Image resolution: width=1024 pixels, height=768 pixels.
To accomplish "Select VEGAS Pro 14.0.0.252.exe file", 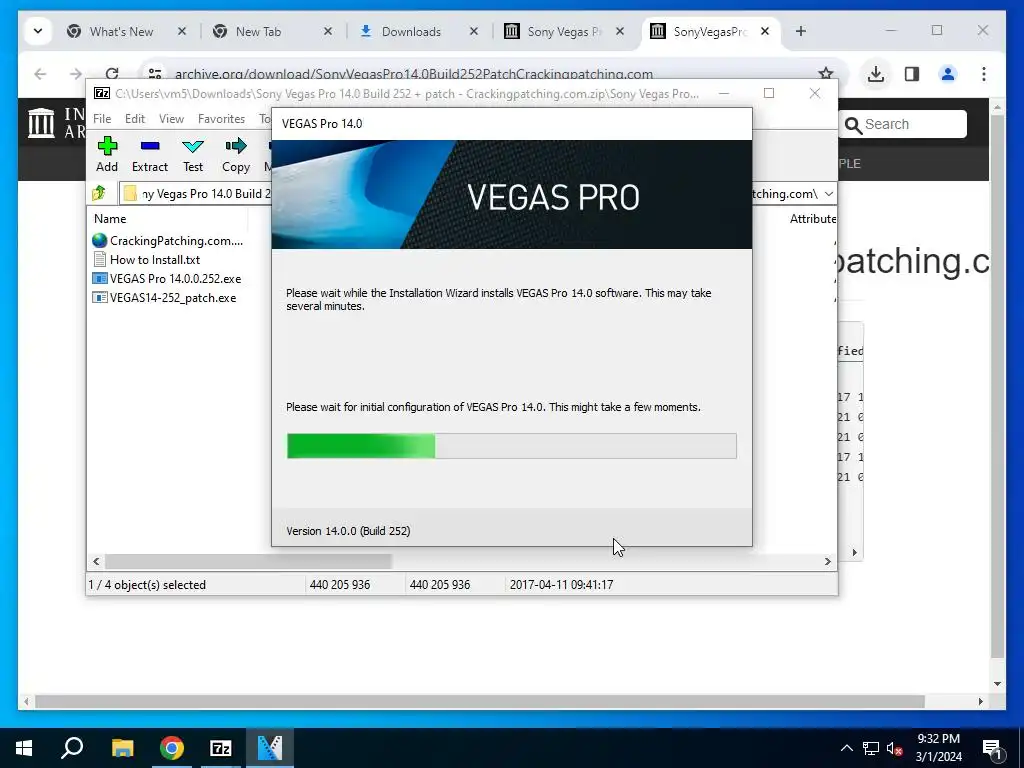I will coord(167,279).
